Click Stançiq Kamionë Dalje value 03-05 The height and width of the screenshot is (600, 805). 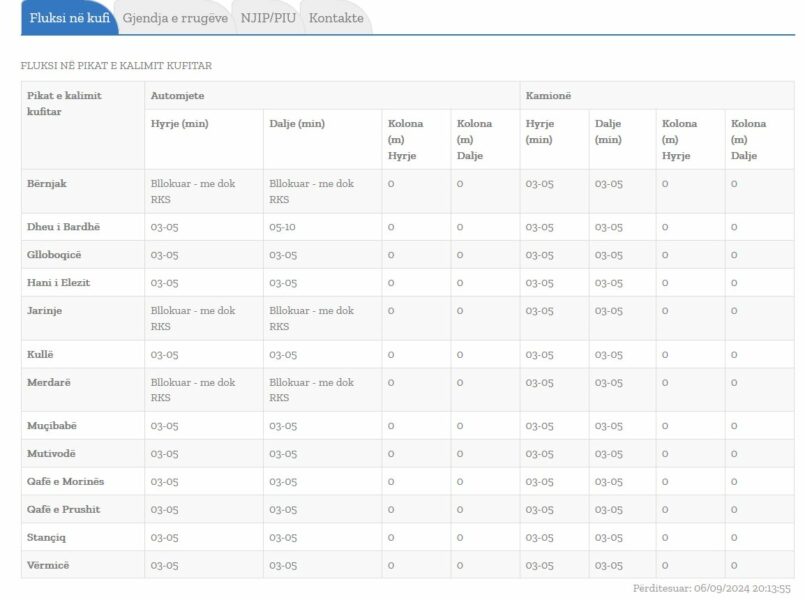tap(608, 537)
